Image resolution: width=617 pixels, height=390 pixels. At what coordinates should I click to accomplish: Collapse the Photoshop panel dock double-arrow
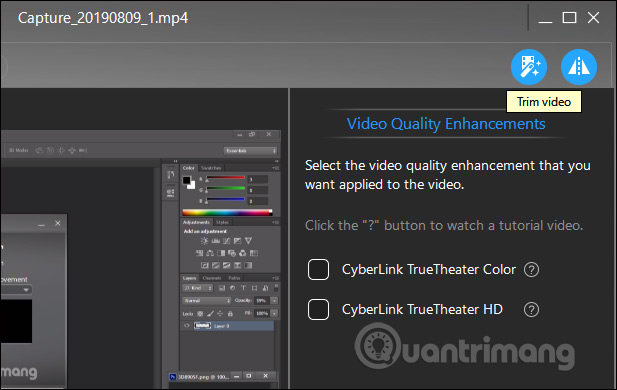tap(277, 161)
